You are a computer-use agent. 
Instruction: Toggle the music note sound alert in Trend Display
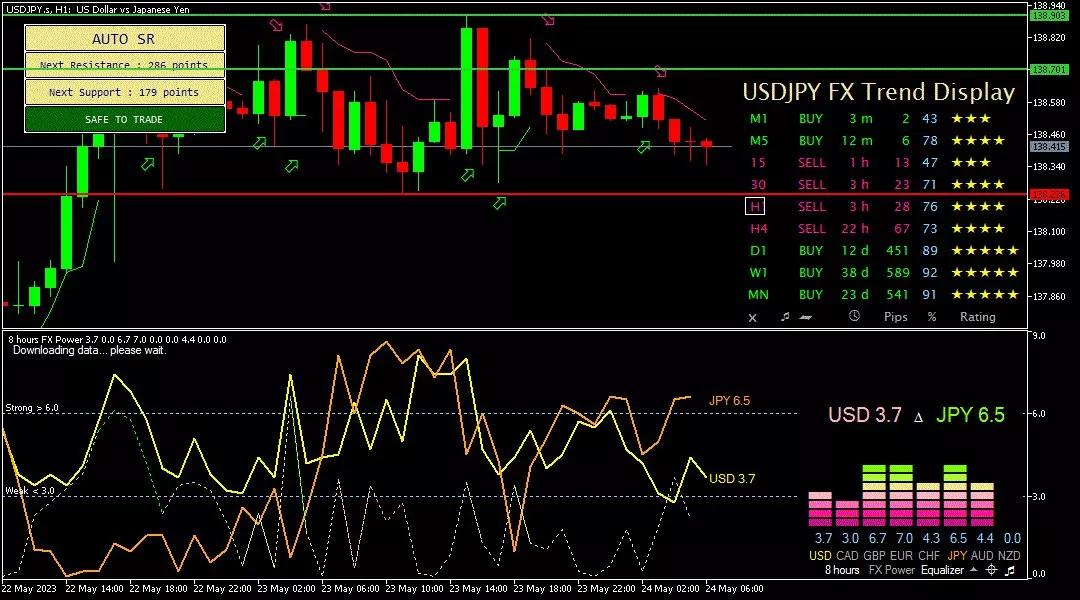point(785,317)
